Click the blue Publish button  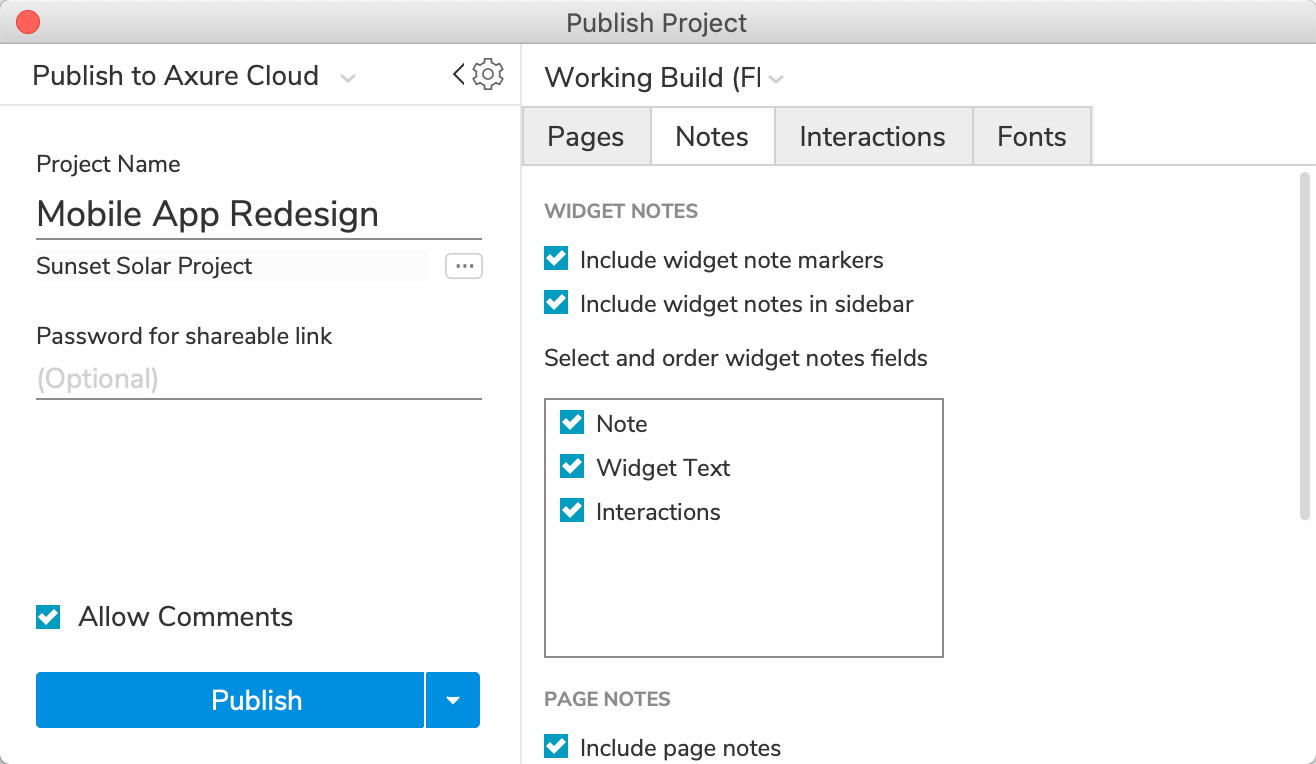click(230, 700)
